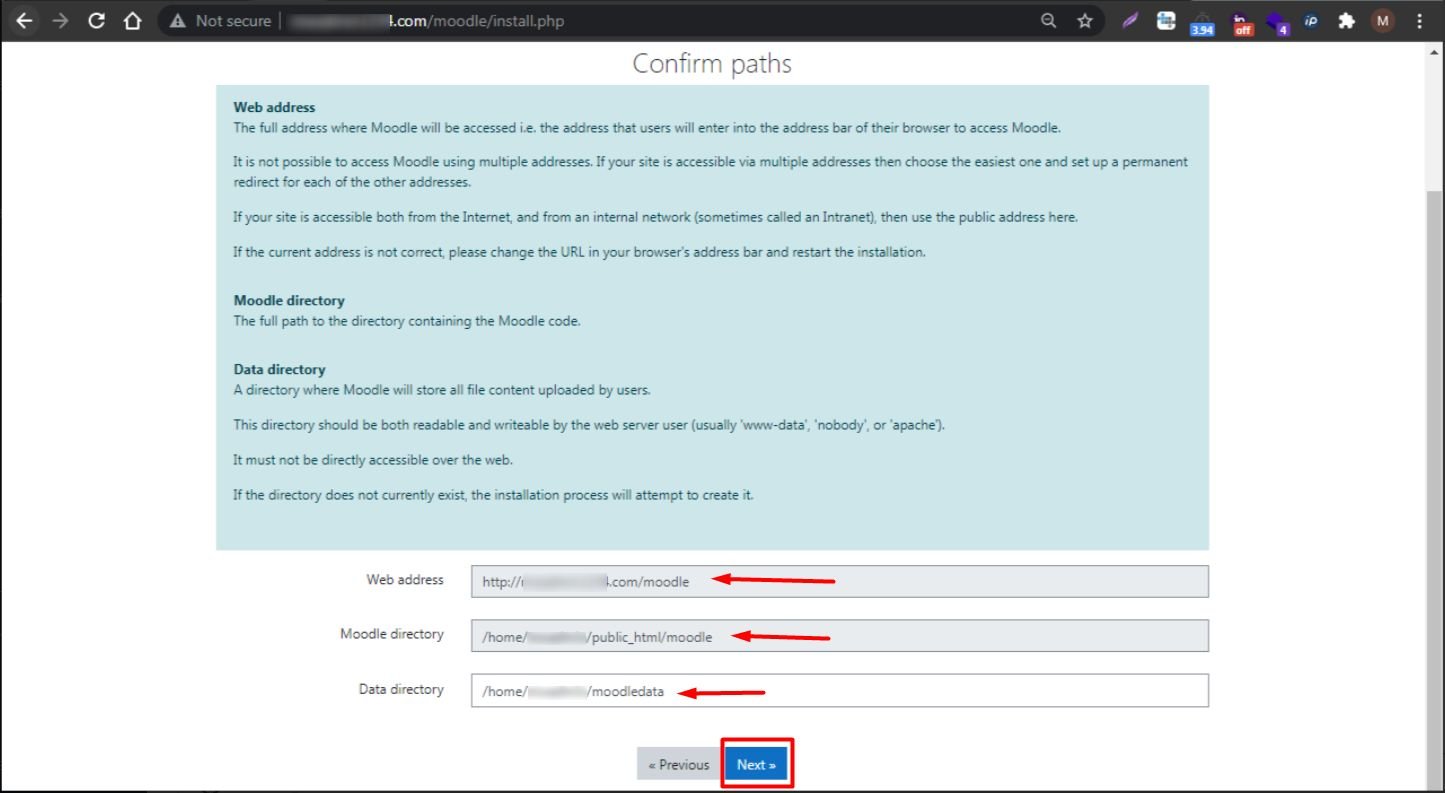Click the Web address field
This screenshot has width=1445, height=793.
(x=839, y=581)
